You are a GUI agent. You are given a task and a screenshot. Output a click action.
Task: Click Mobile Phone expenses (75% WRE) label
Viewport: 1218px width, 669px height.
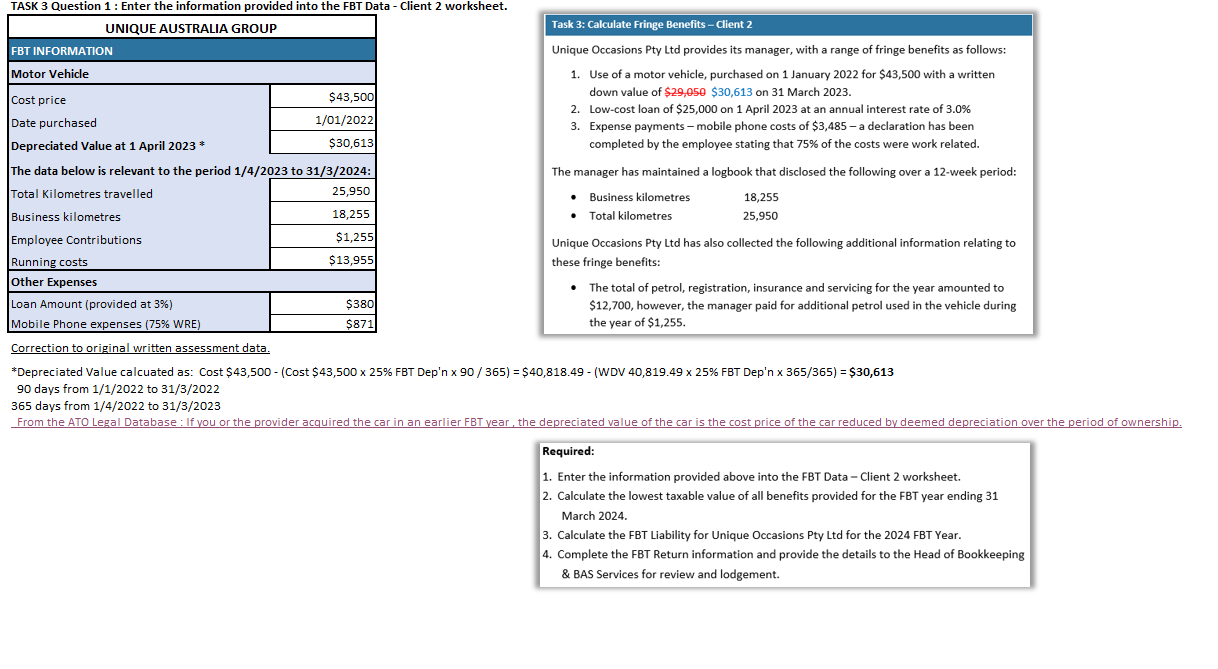(x=139, y=324)
